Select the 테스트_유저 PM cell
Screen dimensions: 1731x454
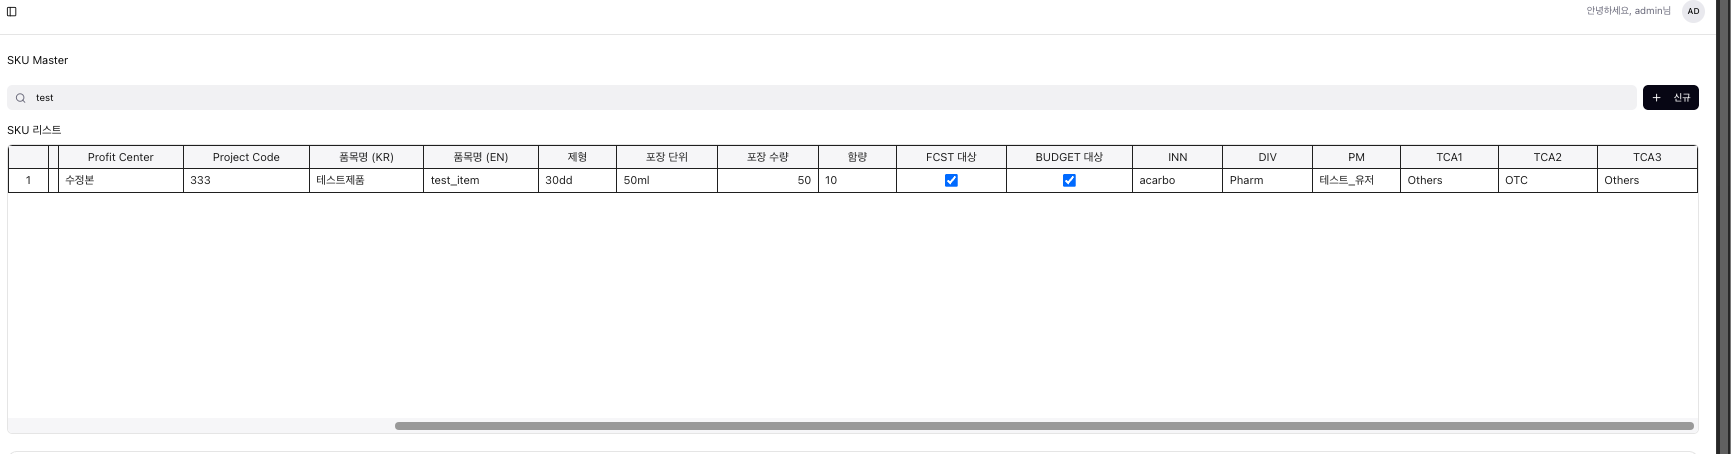(x=1355, y=181)
